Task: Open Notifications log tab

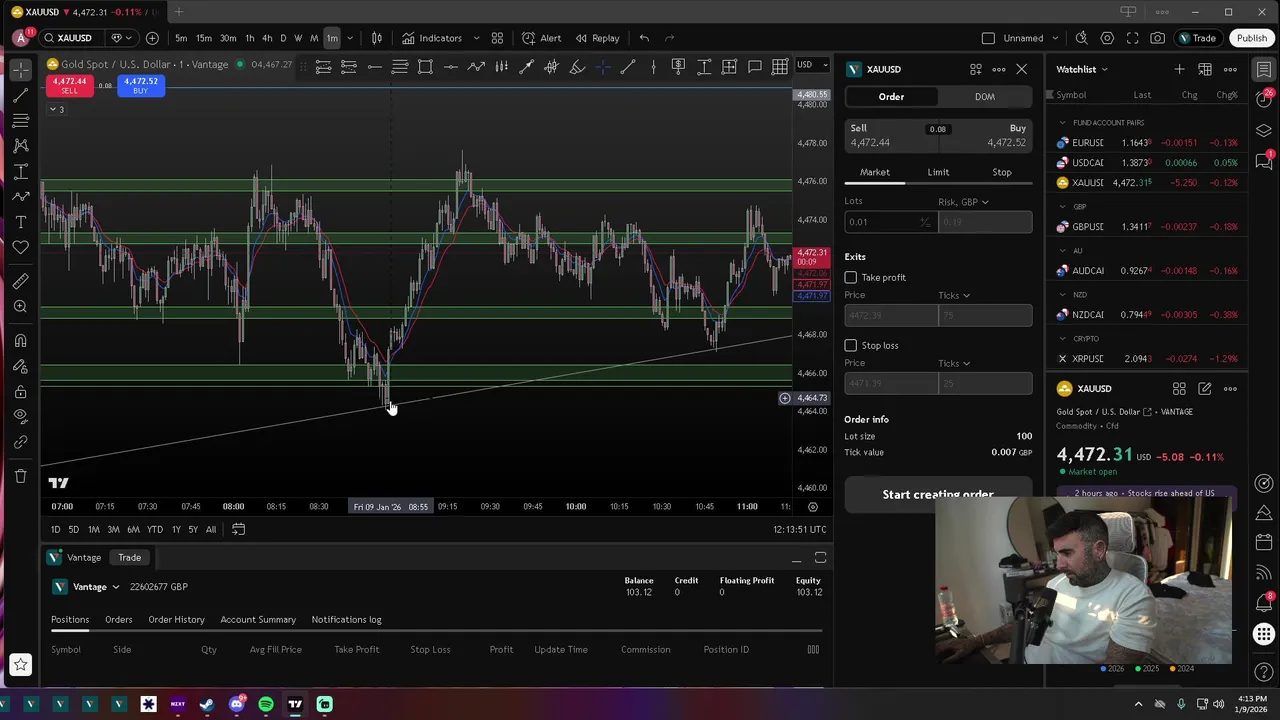Action: (346, 620)
